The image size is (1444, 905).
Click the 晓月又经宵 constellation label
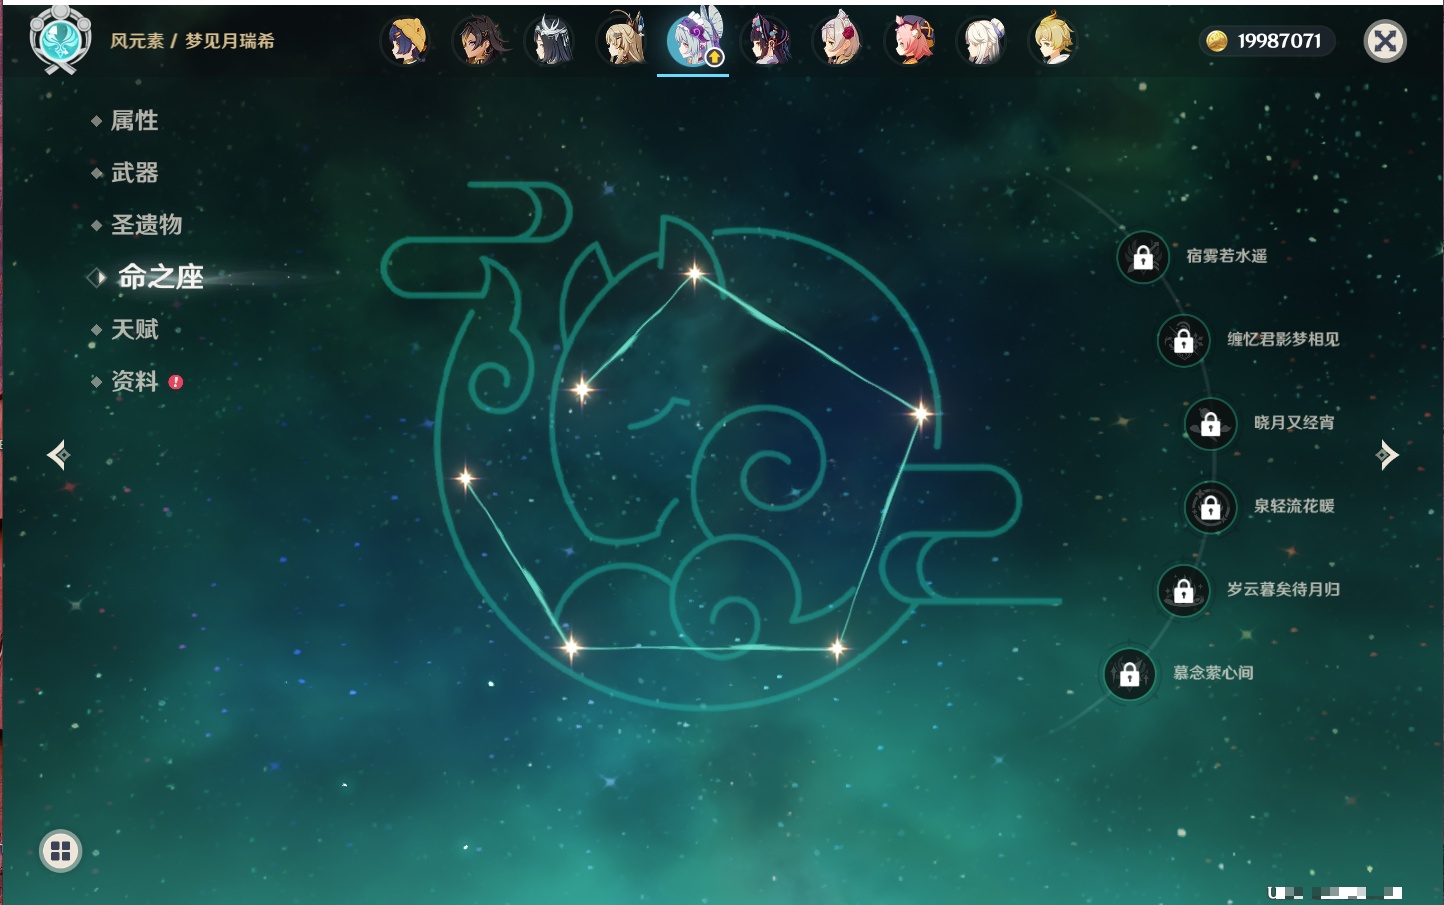tap(1294, 422)
